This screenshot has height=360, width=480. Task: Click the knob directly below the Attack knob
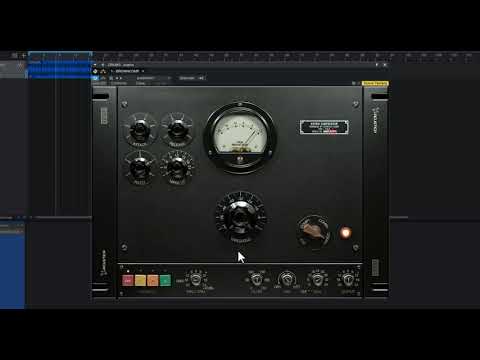point(140,167)
